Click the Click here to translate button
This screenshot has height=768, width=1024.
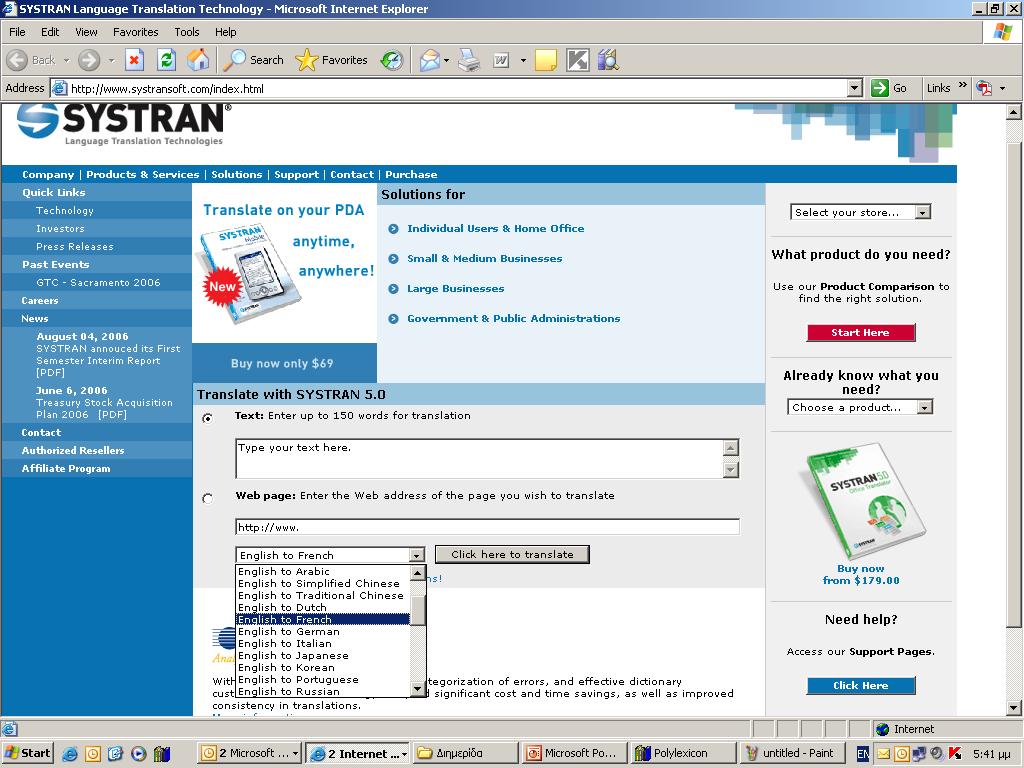pyautogui.click(x=512, y=554)
